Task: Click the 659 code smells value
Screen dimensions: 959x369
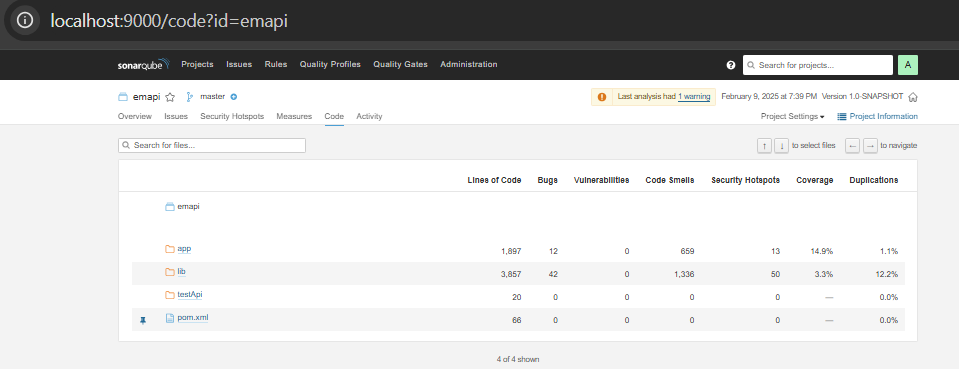Action: click(x=687, y=252)
